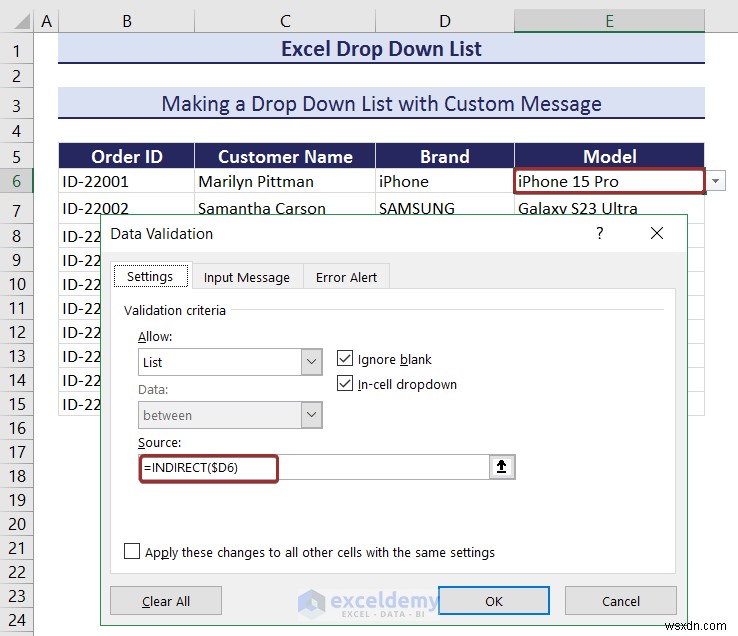Screen dimensions: 738x636
Task: Select row 13 header
Action: point(16,356)
